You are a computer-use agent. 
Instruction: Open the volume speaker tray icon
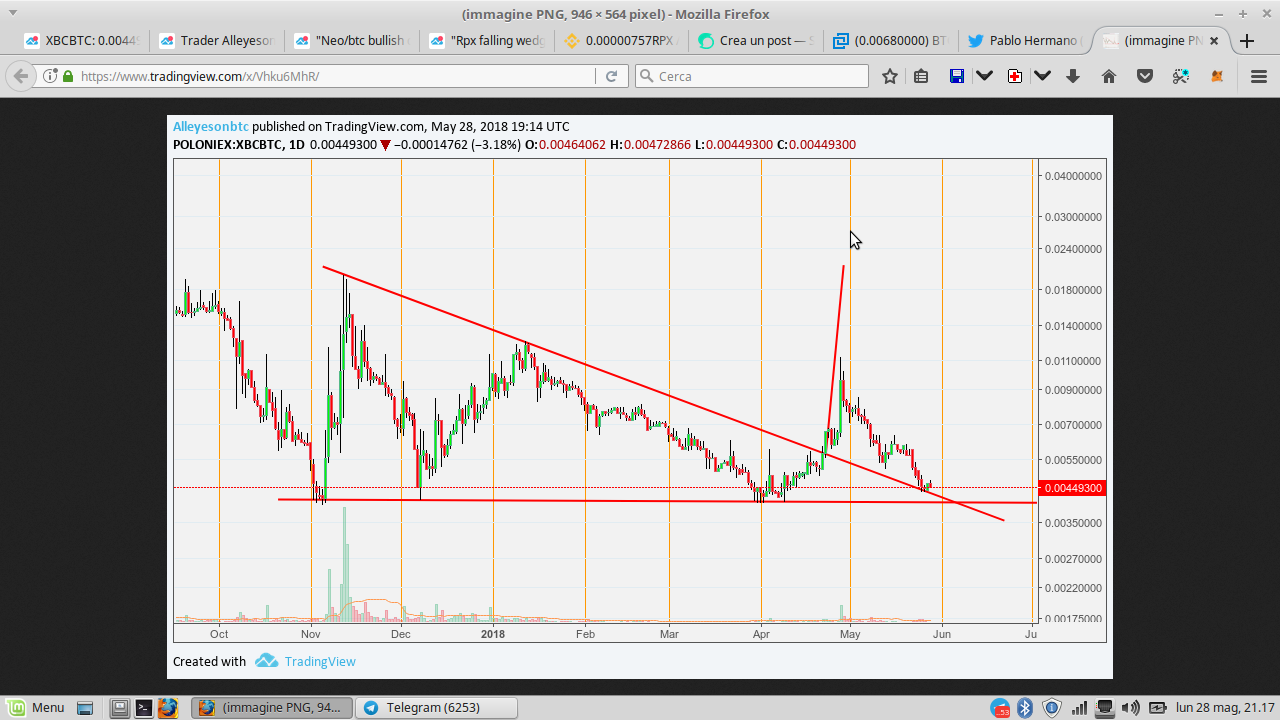point(1131,708)
